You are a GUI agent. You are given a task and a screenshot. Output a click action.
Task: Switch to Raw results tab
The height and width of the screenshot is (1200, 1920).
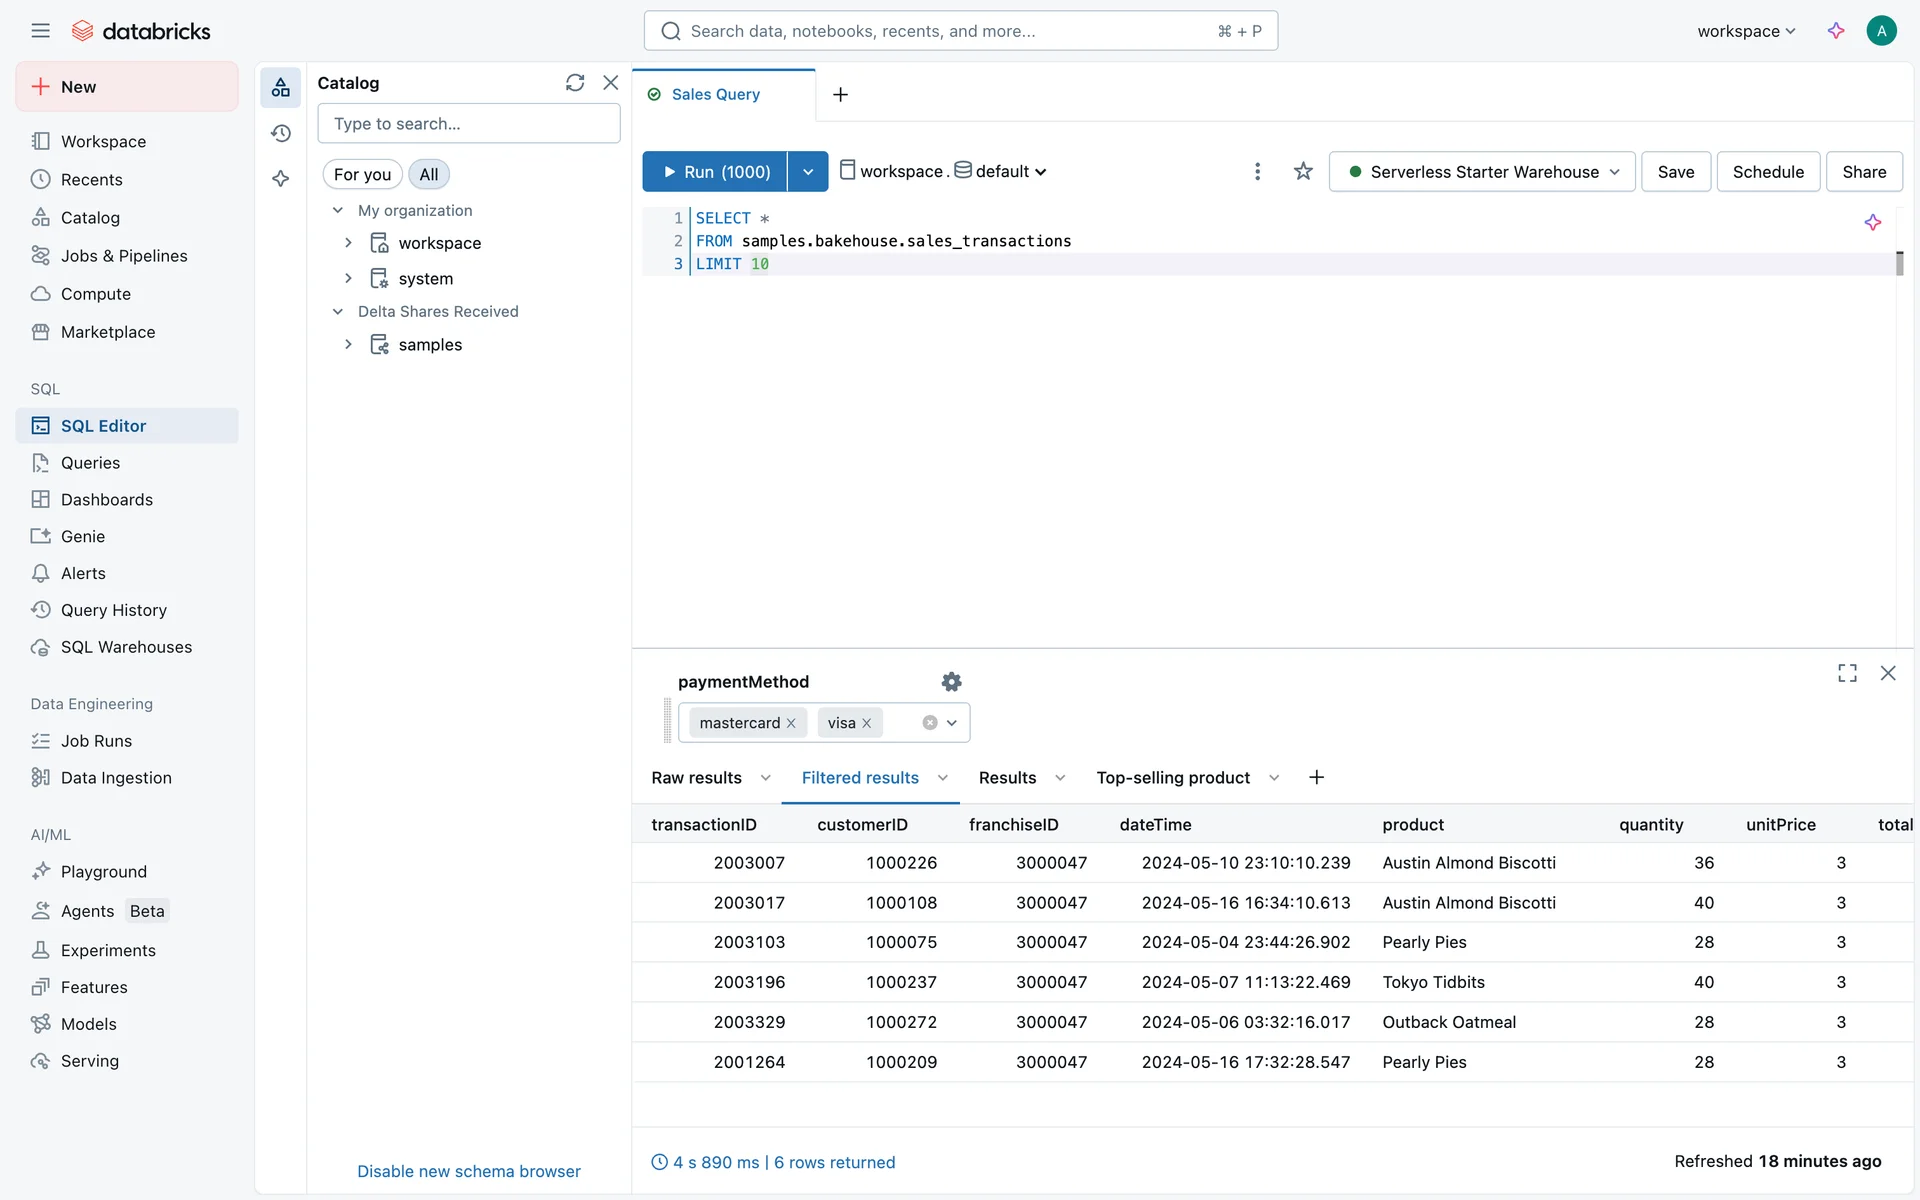coord(696,778)
